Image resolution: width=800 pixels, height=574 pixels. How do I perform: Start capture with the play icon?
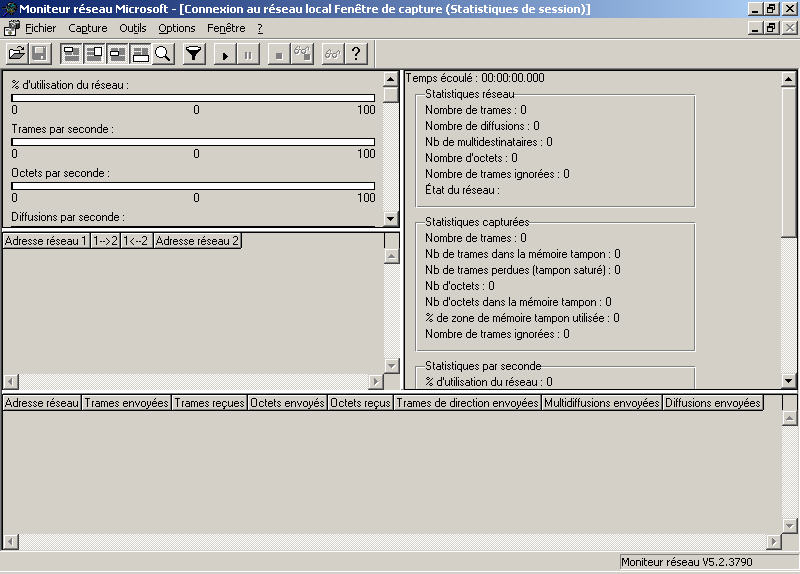tap(225, 54)
